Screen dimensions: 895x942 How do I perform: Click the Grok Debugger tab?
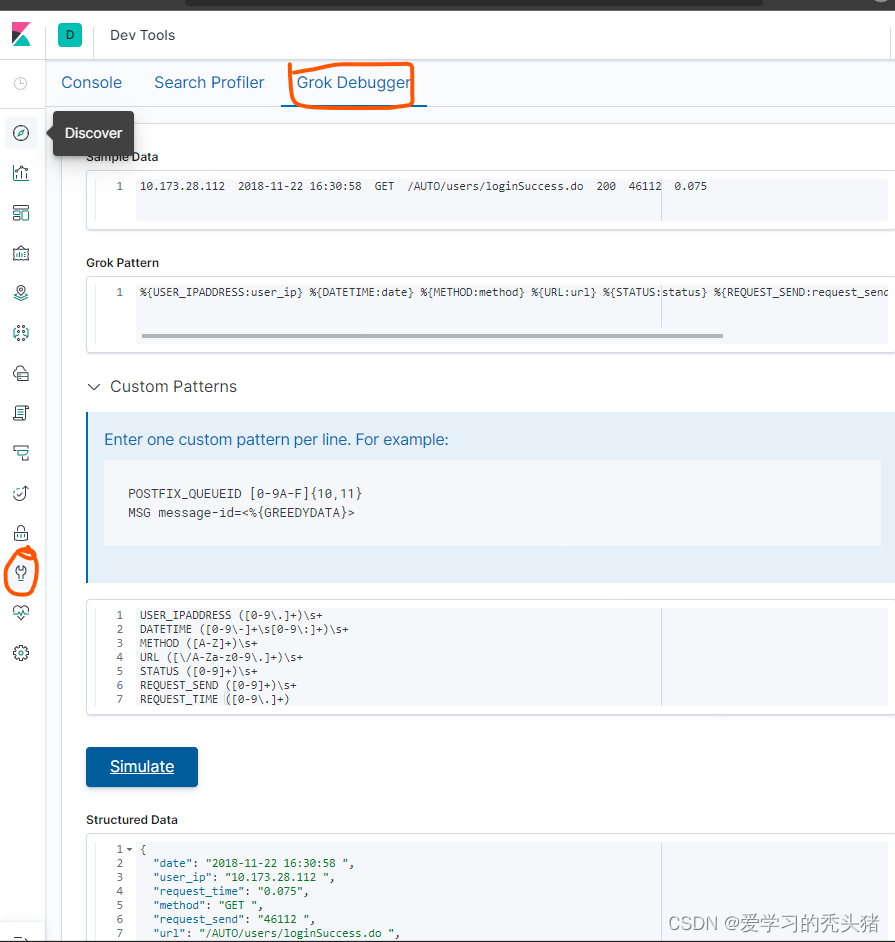click(x=351, y=82)
